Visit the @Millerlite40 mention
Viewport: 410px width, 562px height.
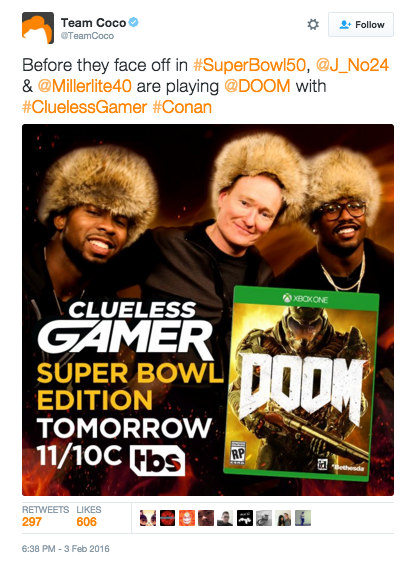85,86
